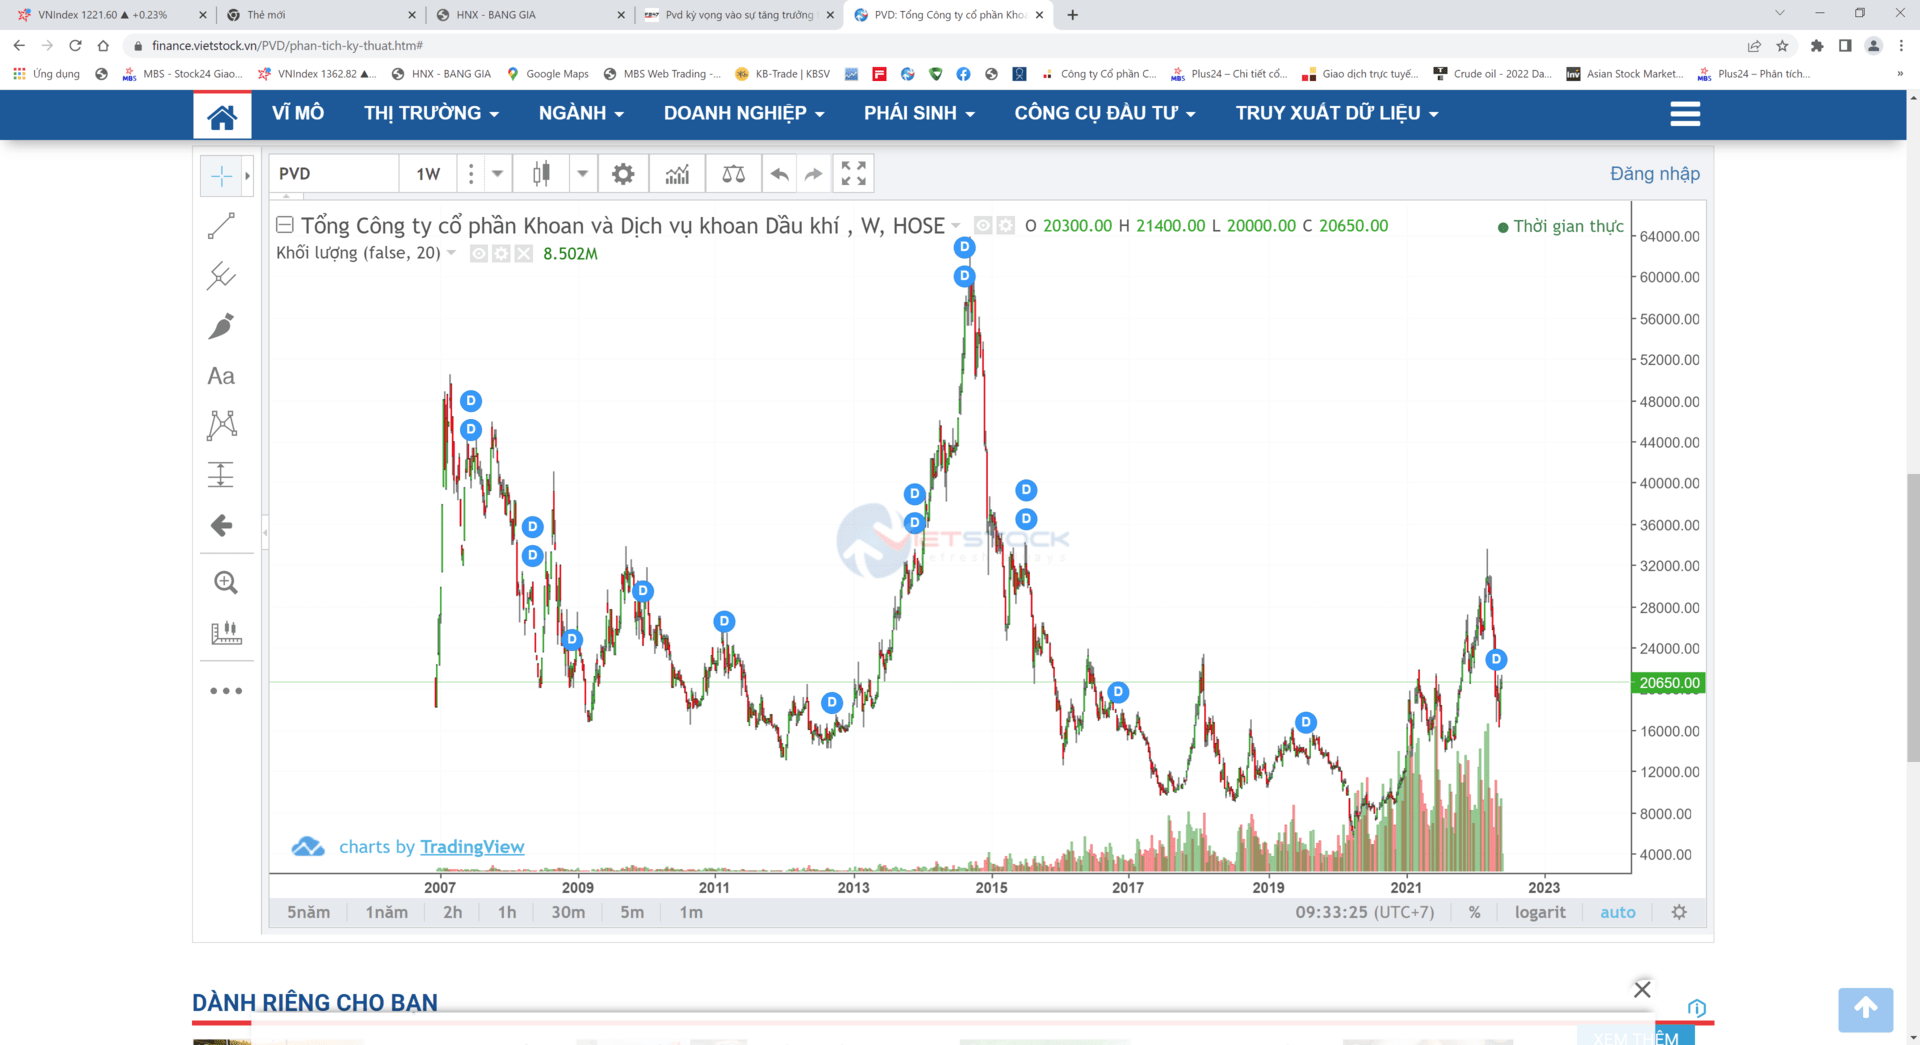Toggle auto scaling of the price axis
Image resolution: width=1920 pixels, height=1045 pixels.
tap(1617, 912)
